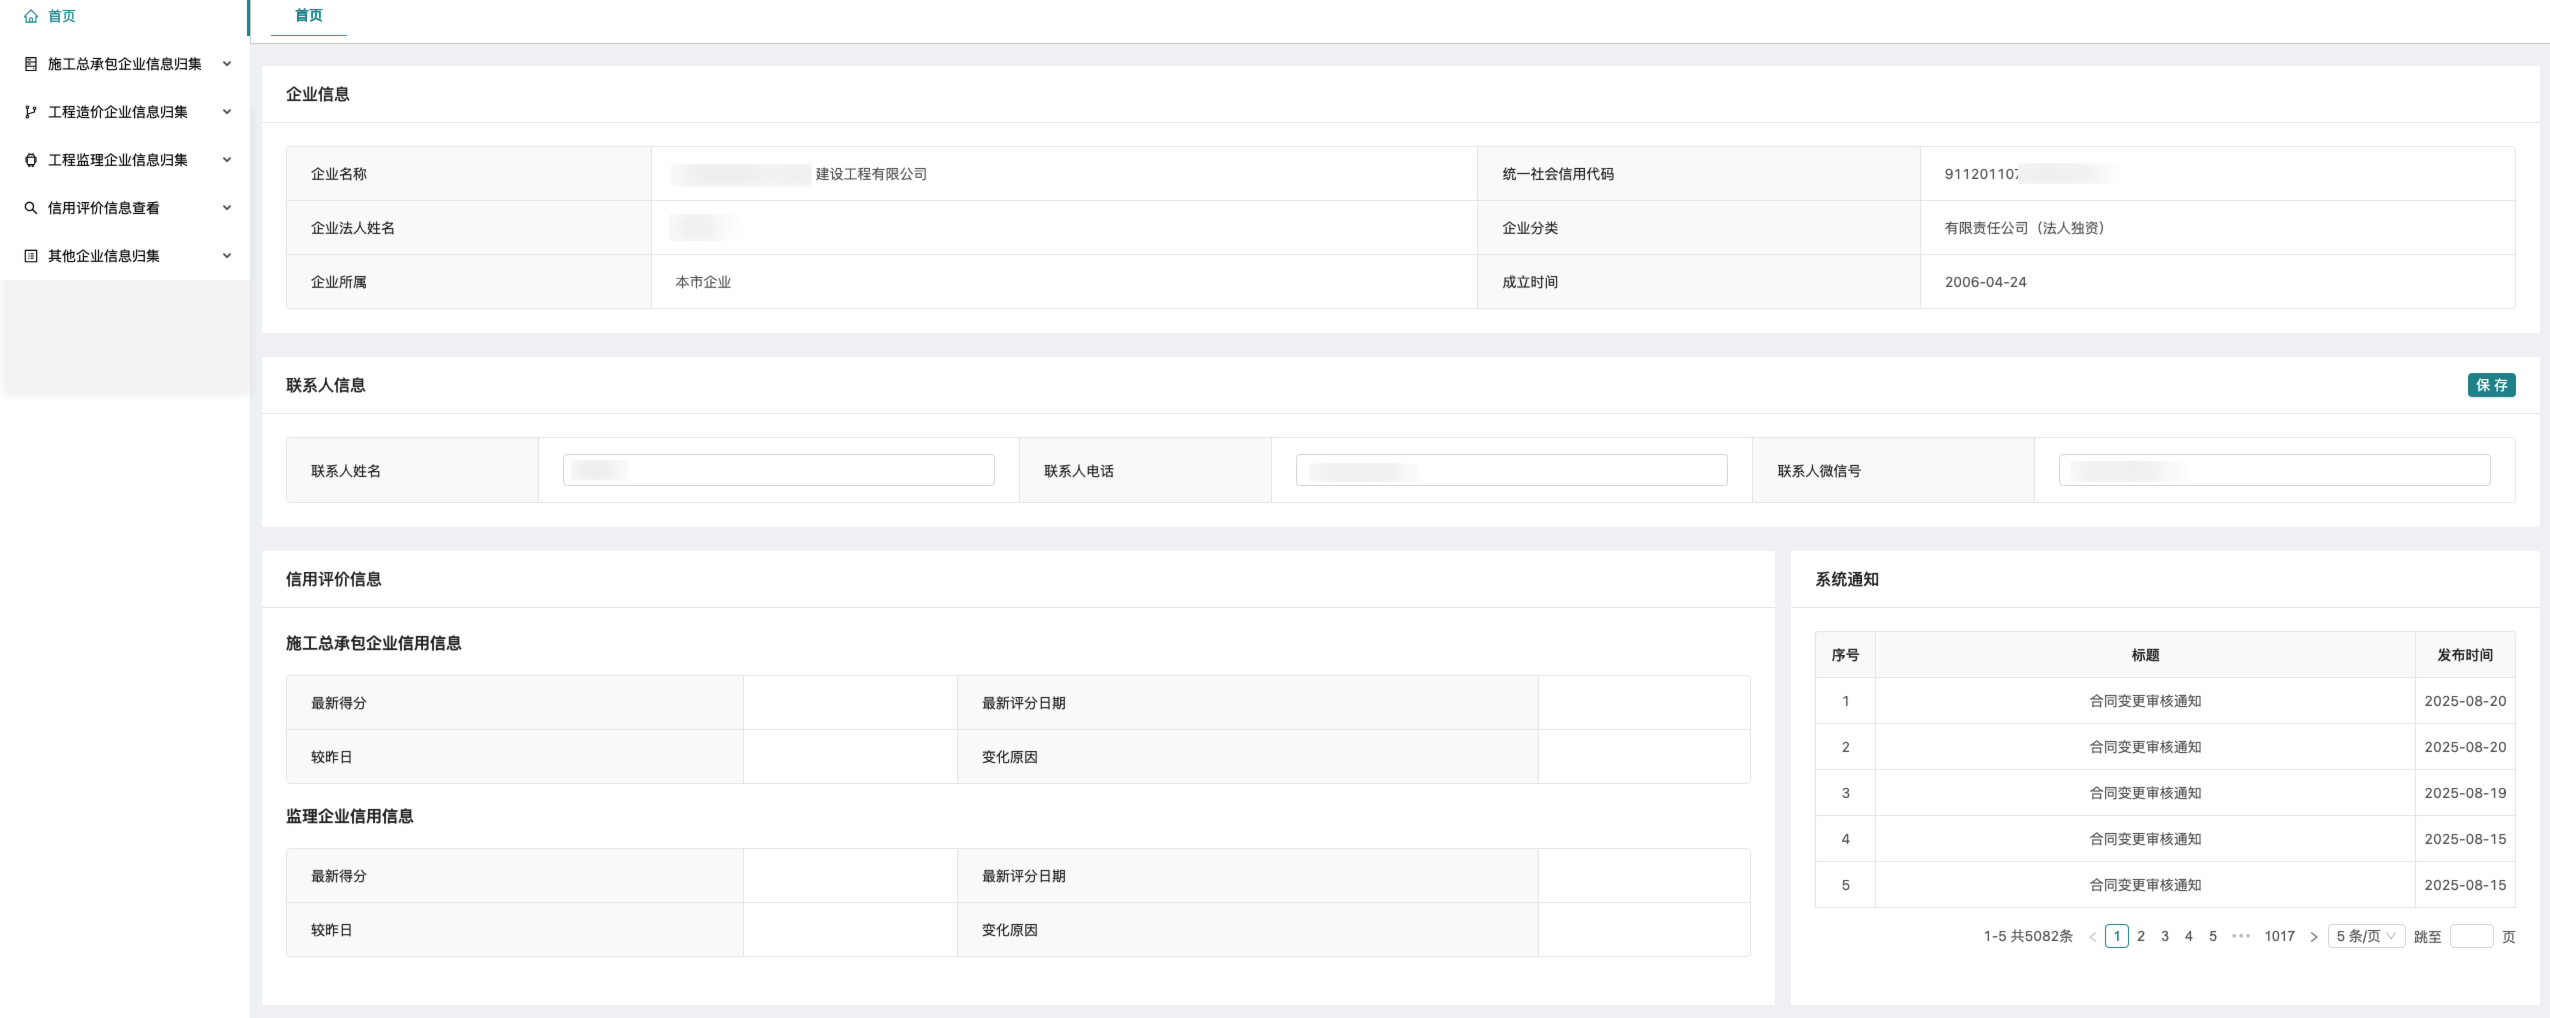Click the previous page arrow in pagination
2550x1018 pixels.
(2092, 937)
